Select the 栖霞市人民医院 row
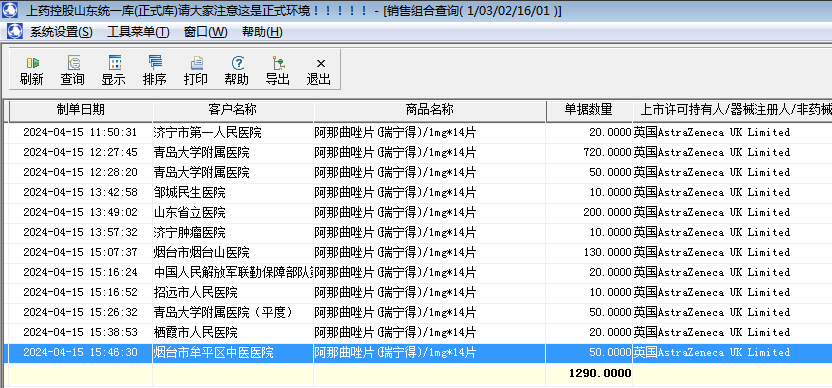The height and width of the screenshot is (388, 832). pos(418,333)
